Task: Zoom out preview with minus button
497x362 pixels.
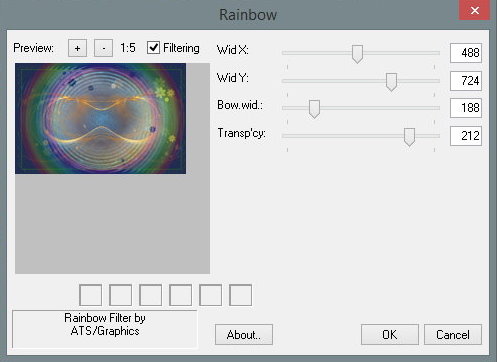Action: 103,48
